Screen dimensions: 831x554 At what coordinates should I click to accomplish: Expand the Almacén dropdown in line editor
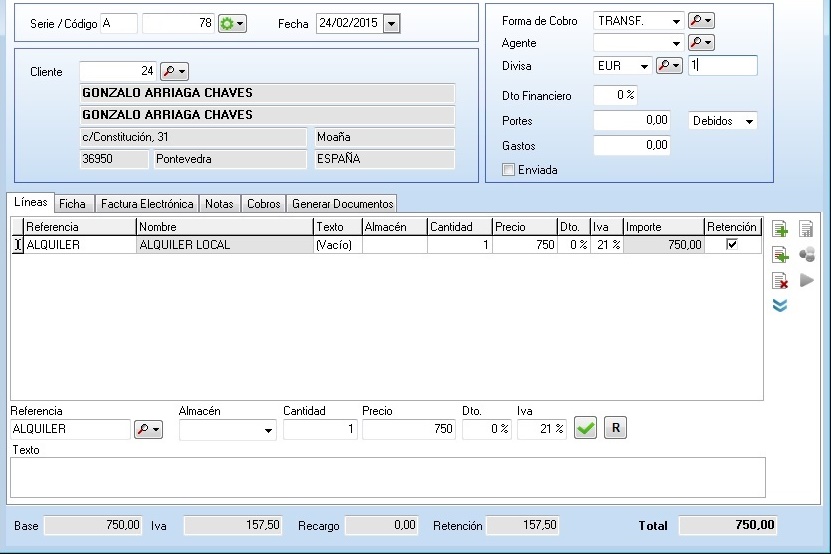(x=268, y=430)
